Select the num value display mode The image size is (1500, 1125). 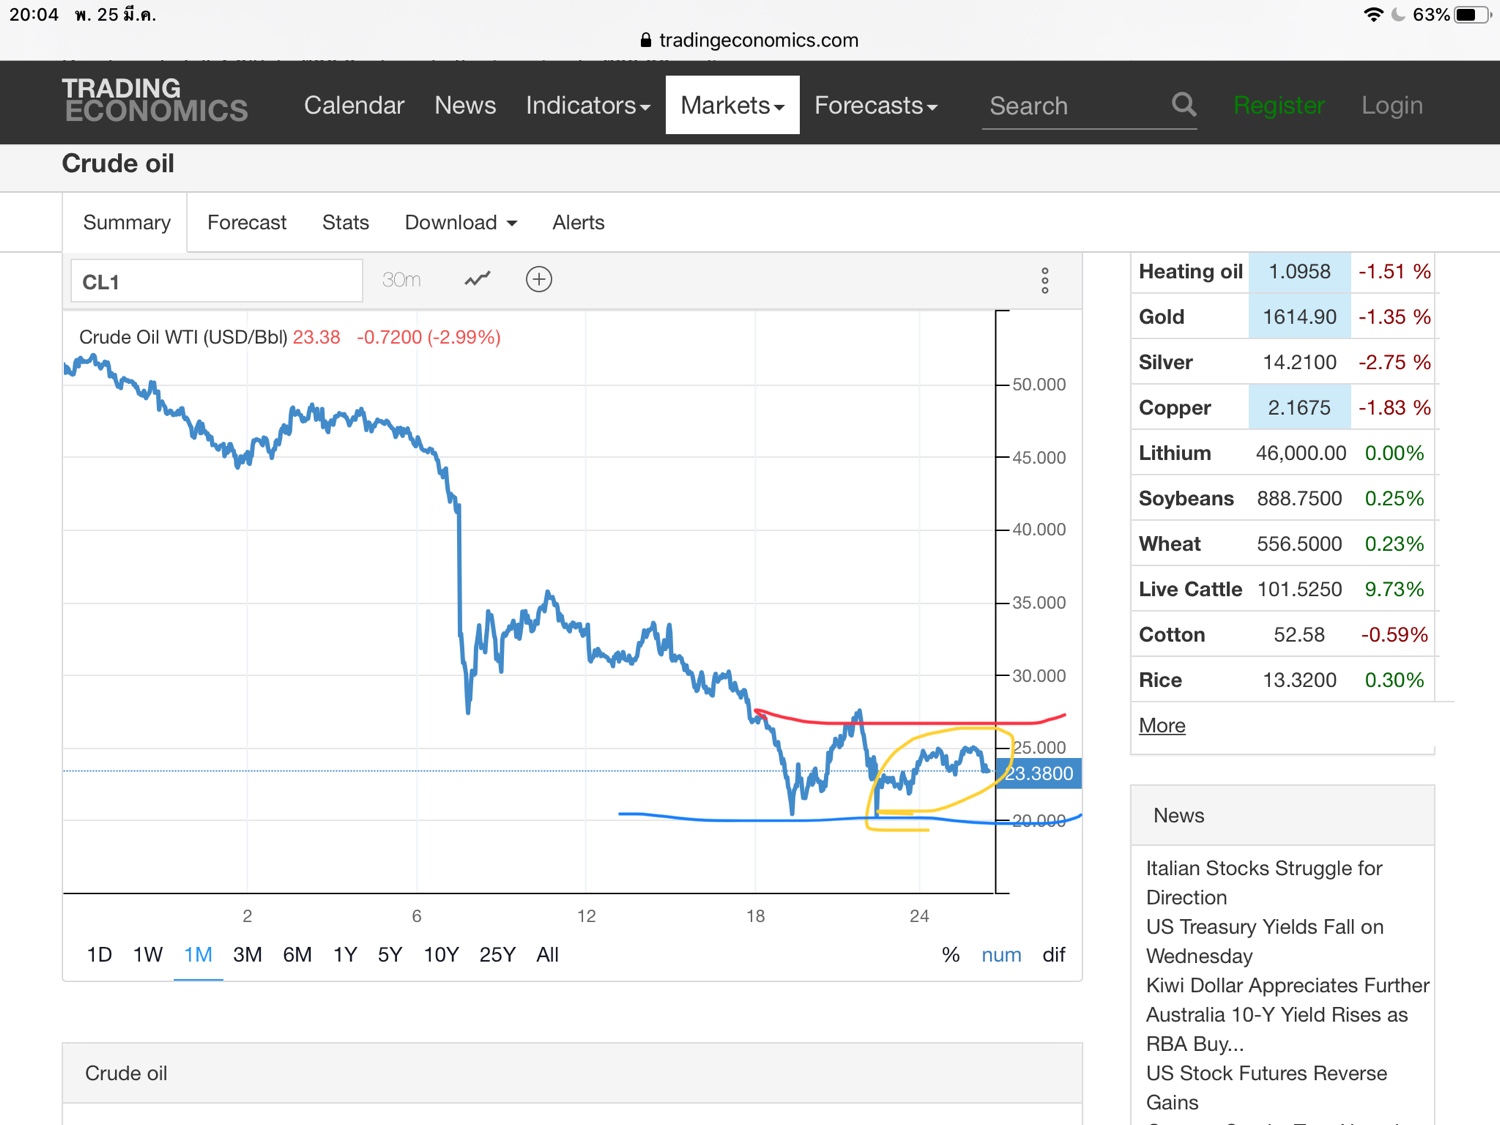[x=1001, y=955]
